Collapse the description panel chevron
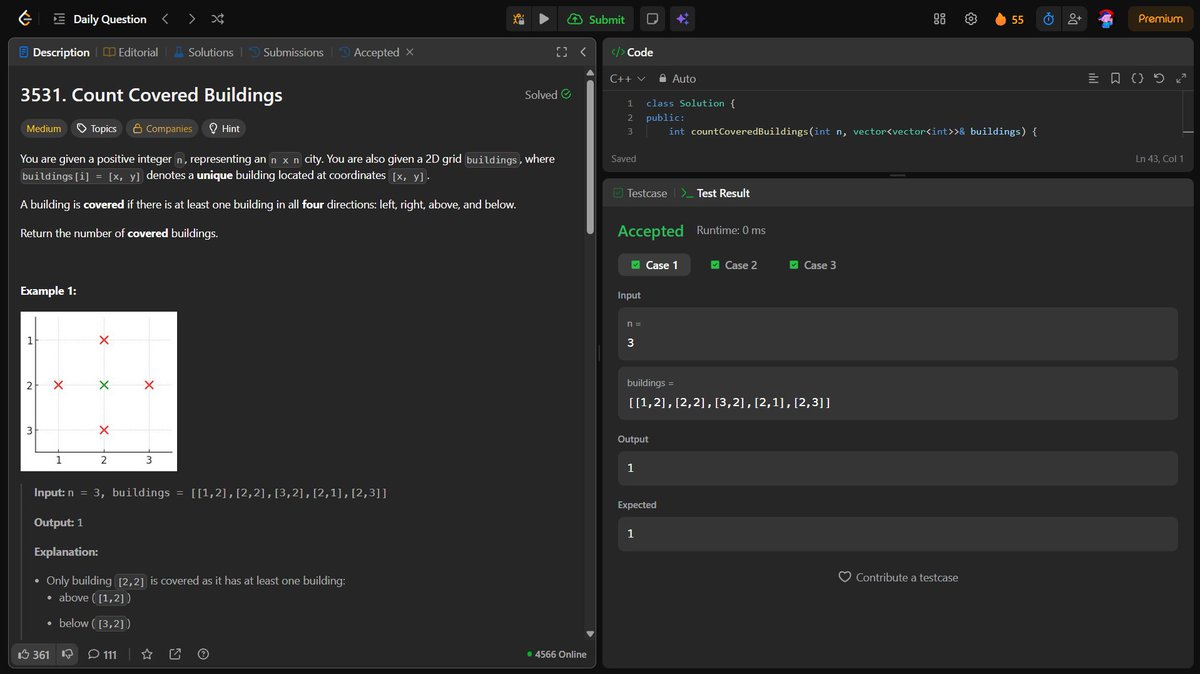This screenshot has height=674, width=1200. click(x=582, y=52)
